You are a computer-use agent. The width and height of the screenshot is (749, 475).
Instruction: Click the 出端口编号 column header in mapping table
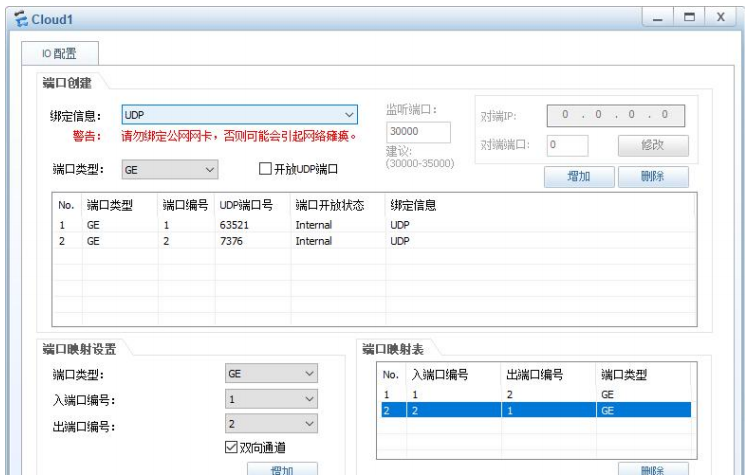pyautogui.click(x=548, y=375)
